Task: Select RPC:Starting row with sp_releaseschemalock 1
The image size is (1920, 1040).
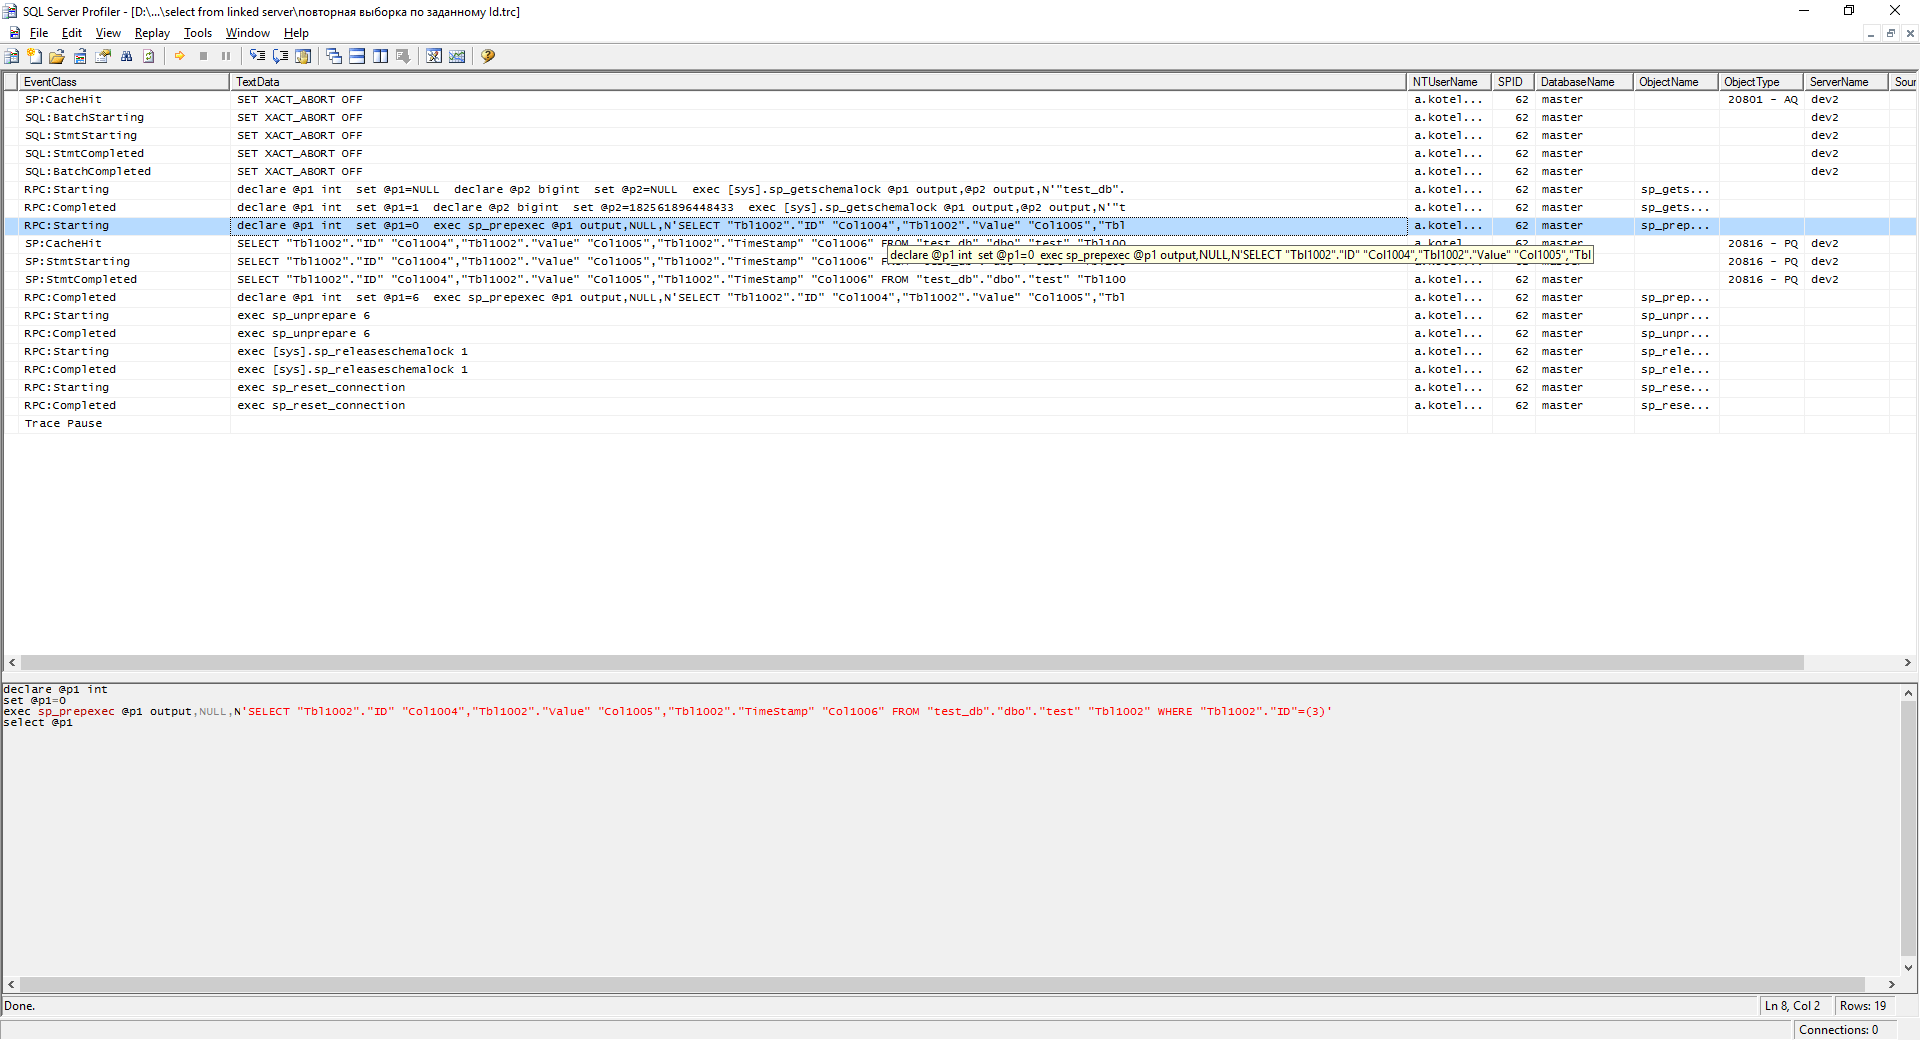Action: pyautogui.click(x=960, y=352)
